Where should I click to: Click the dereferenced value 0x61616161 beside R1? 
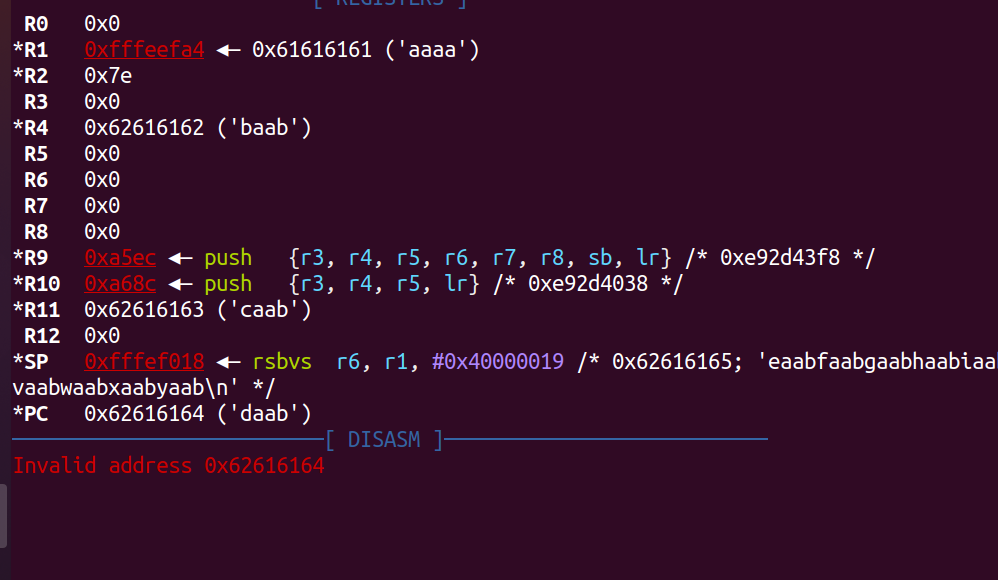click(x=312, y=50)
